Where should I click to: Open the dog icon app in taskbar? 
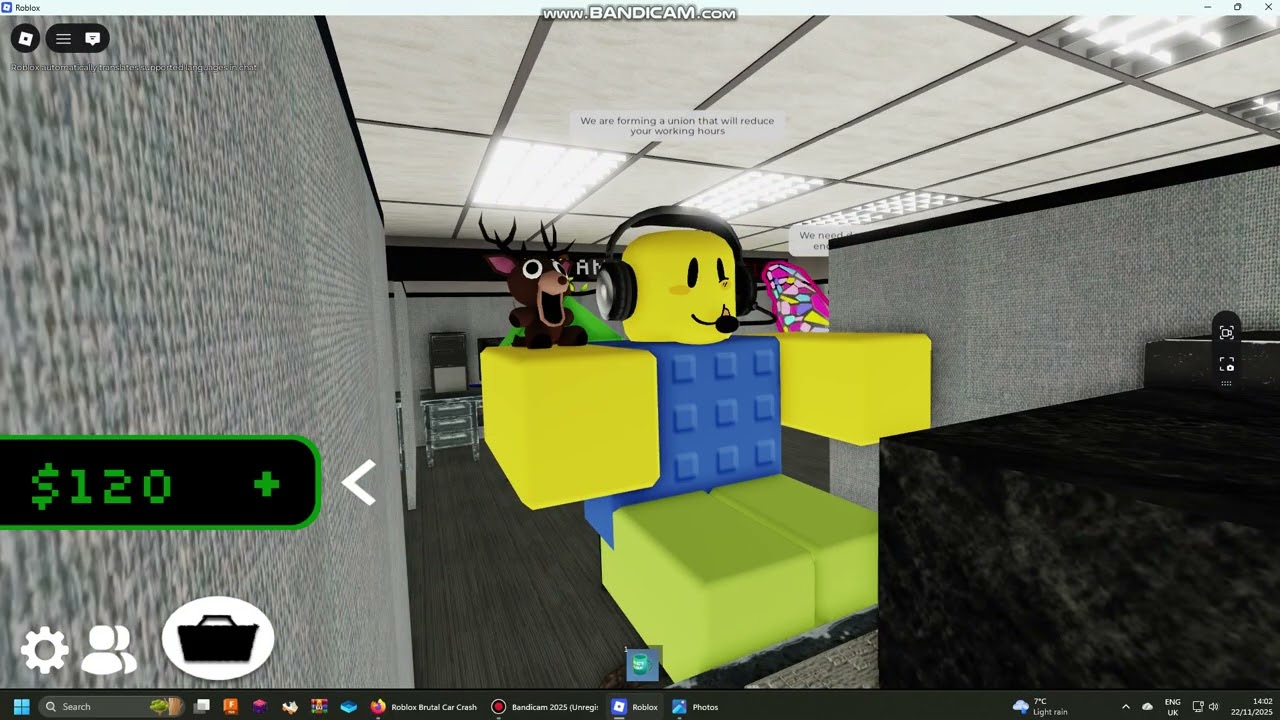tap(290, 706)
